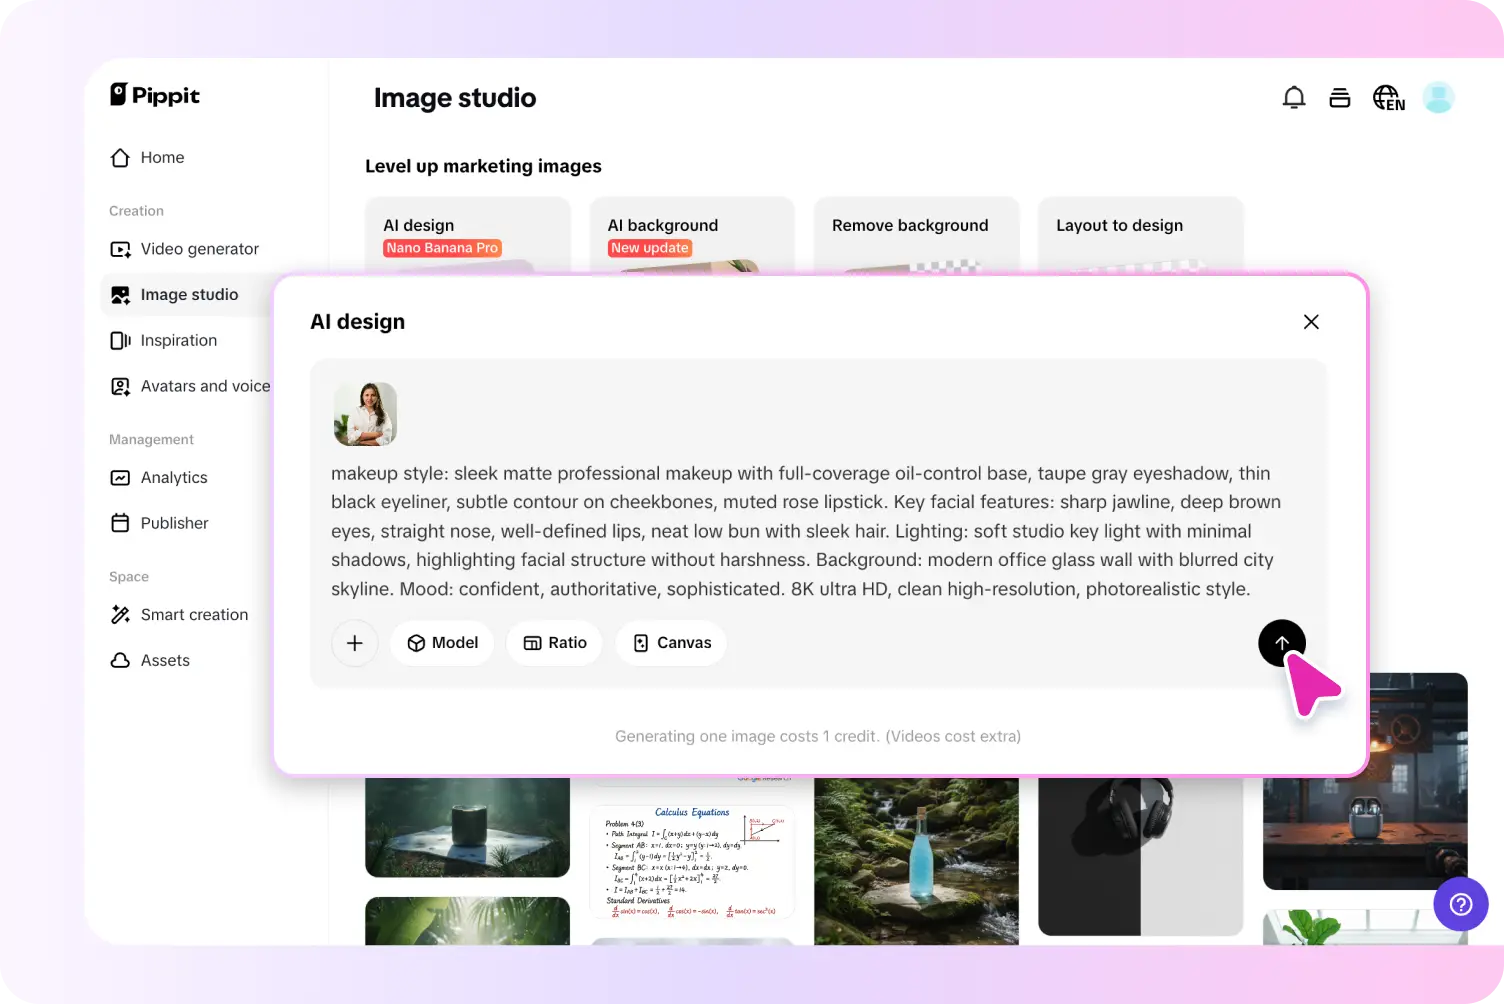Open the help question mark button
The height and width of the screenshot is (1004, 1504).
coord(1461,904)
